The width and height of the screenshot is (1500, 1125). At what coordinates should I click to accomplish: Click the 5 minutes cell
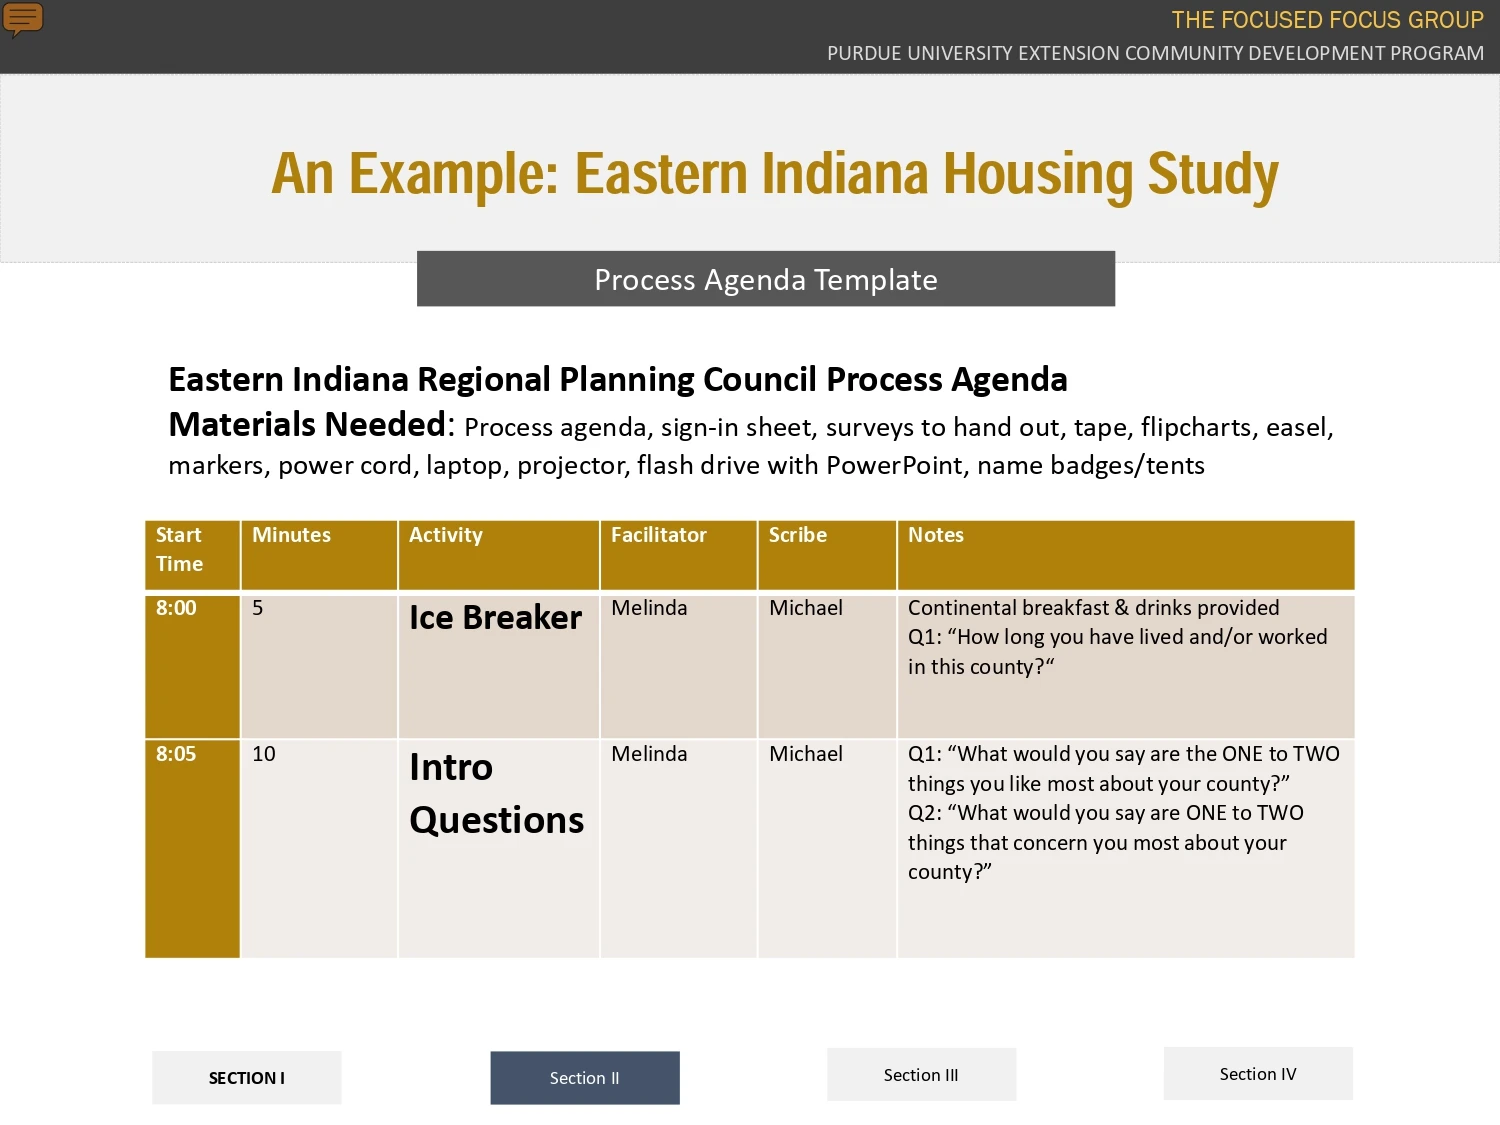(x=320, y=667)
